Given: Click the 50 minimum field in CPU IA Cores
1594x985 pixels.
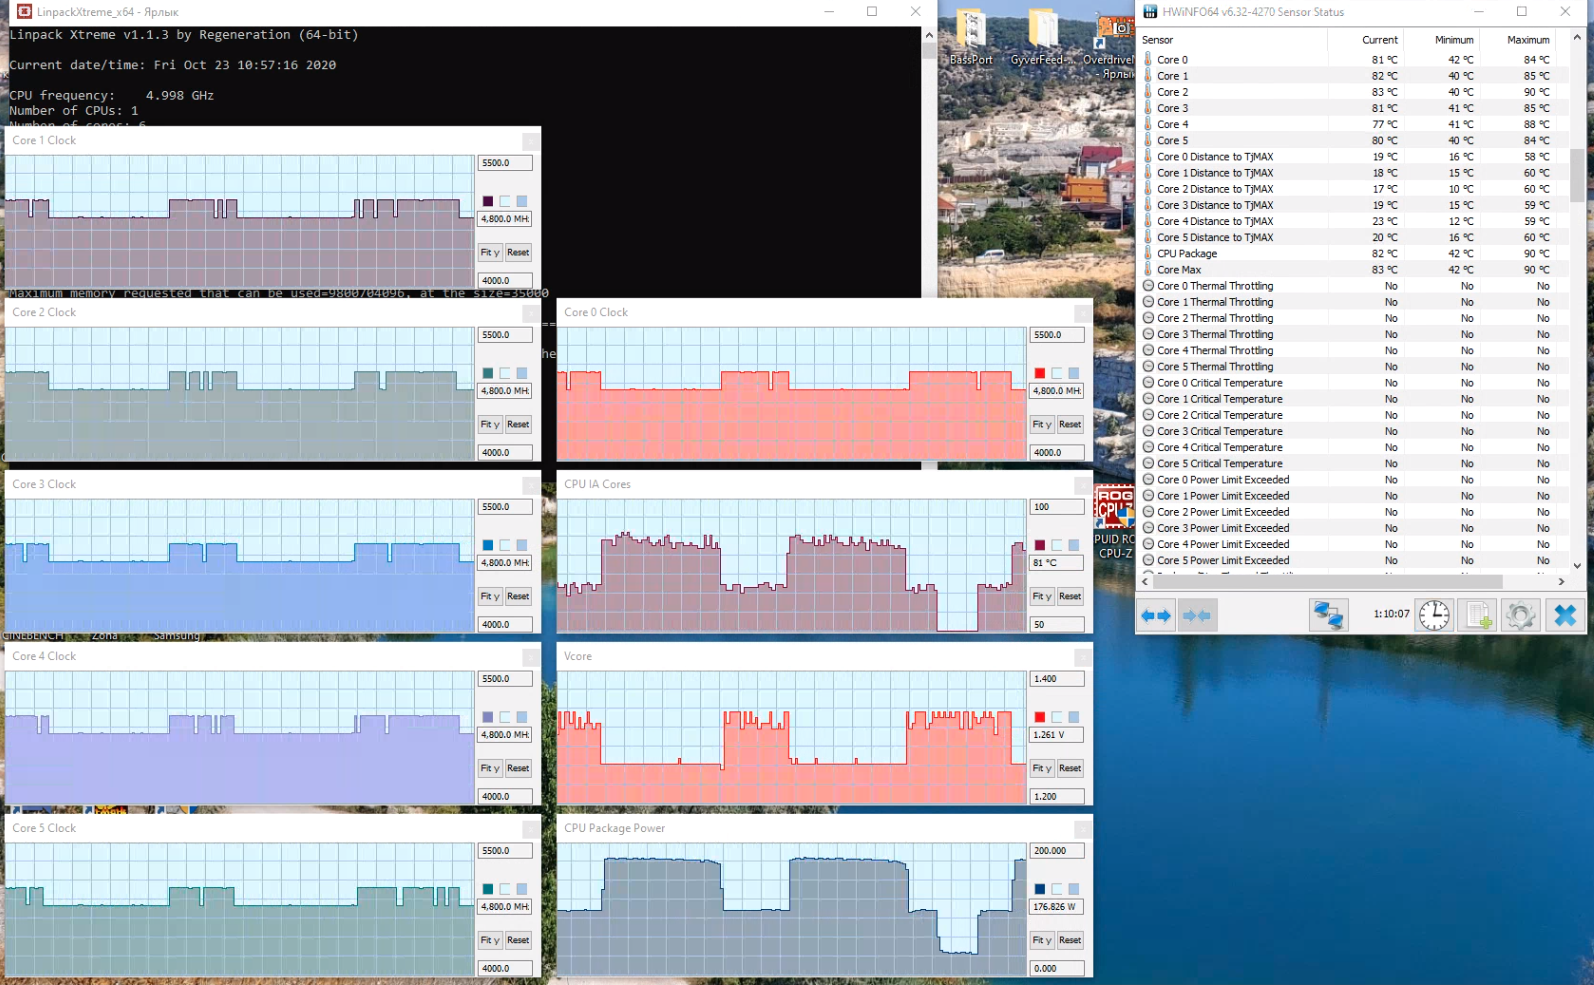Looking at the screenshot, I should click(1057, 625).
